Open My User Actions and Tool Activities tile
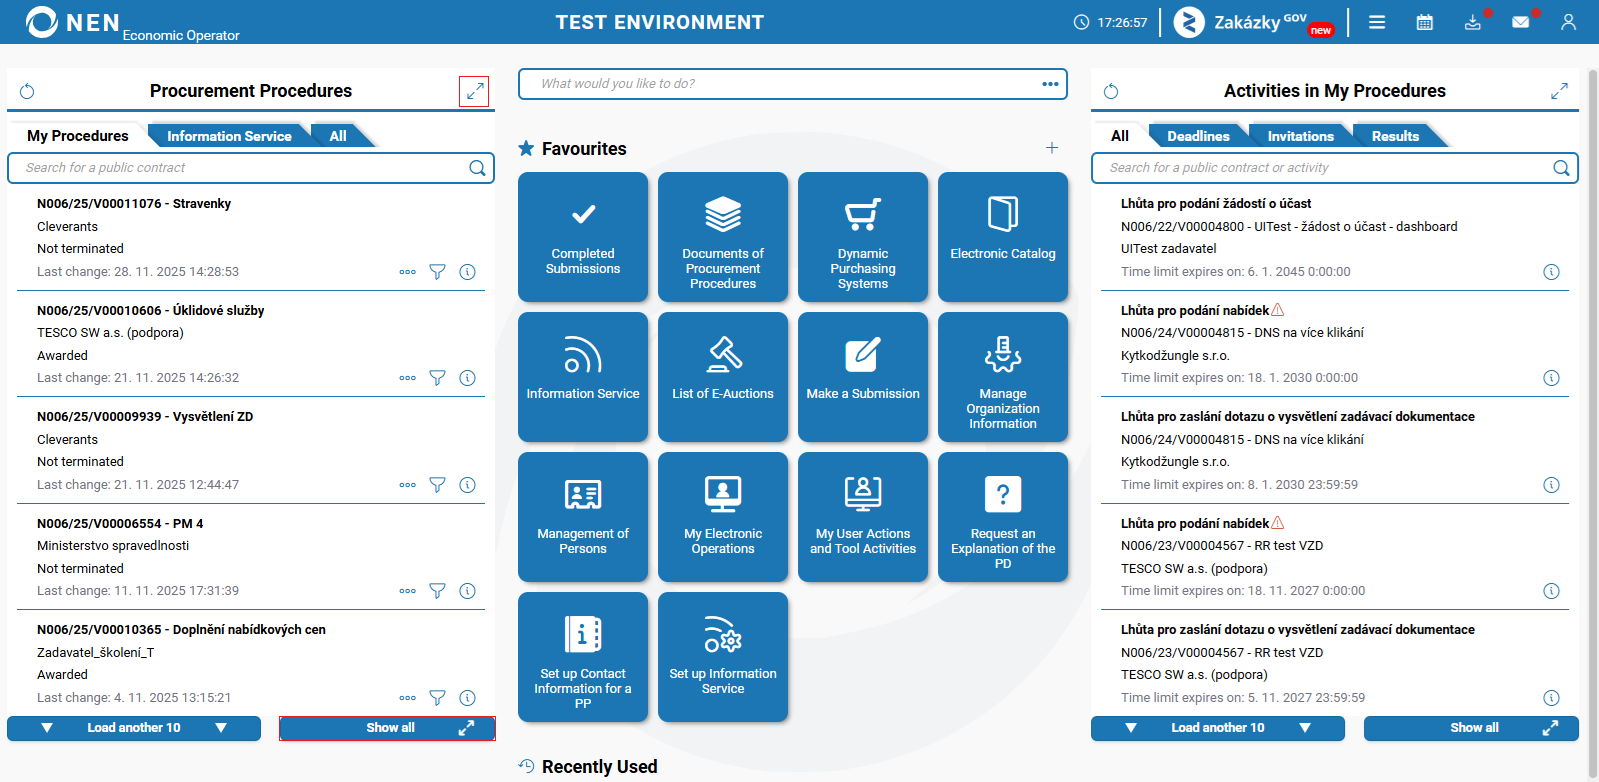1599x782 pixels. point(863,517)
